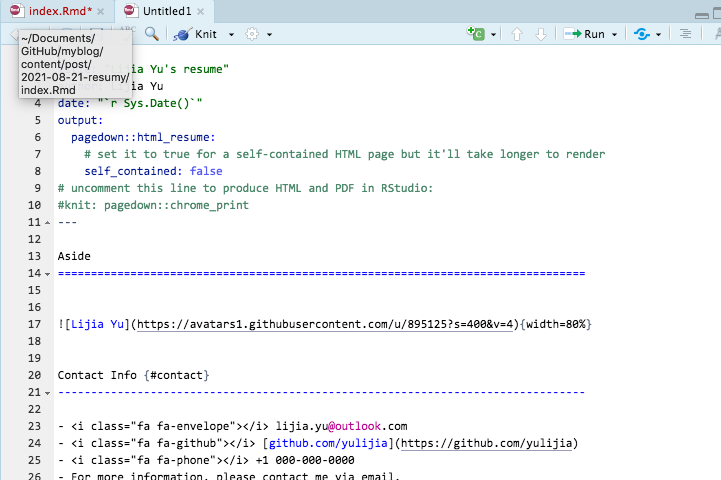The width and height of the screenshot is (721, 480).
Task: Collapse the YAML header fold at line 11
Action: [49, 222]
